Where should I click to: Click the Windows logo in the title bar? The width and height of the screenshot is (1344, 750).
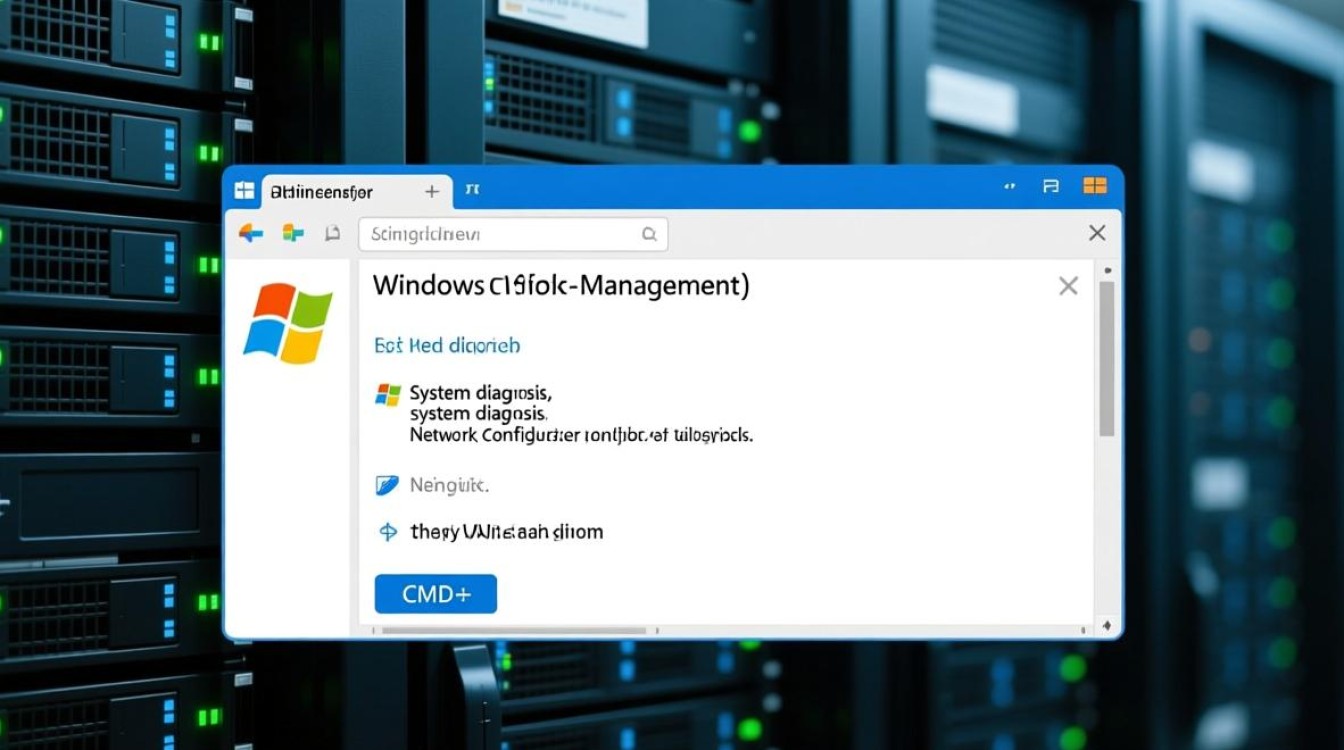pos(244,190)
